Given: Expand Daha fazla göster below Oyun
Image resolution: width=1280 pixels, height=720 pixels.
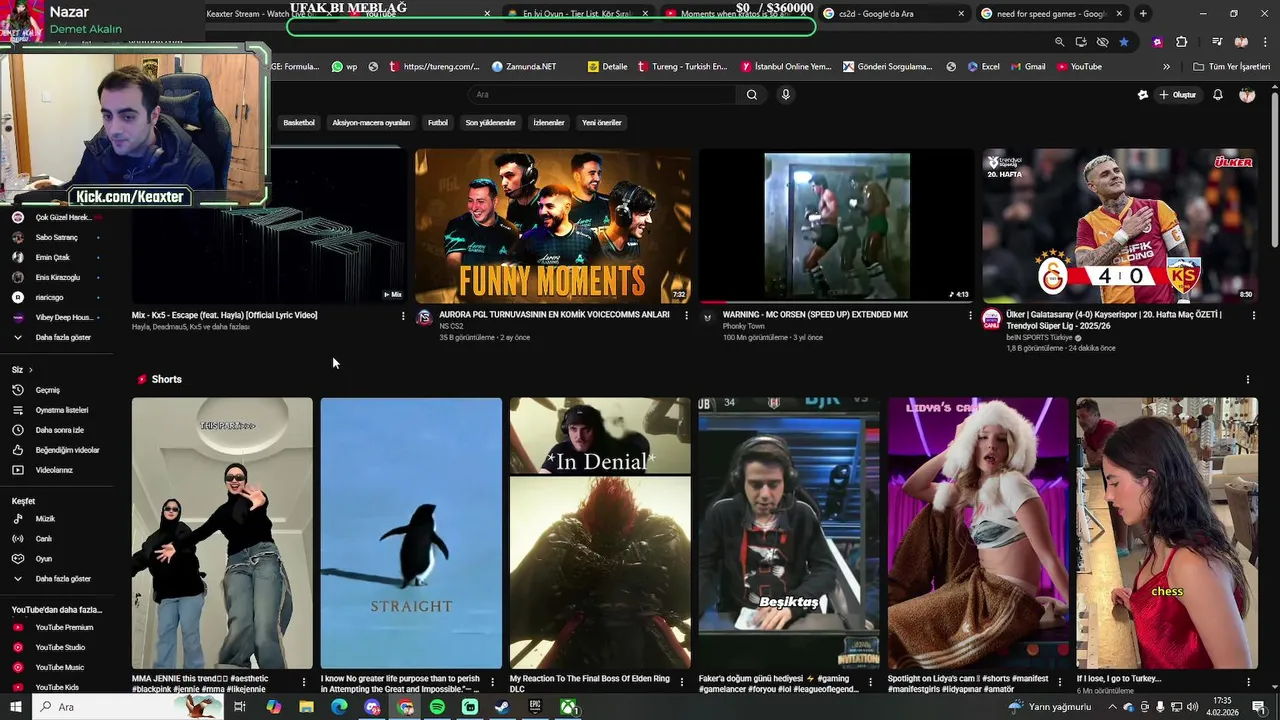Looking at the screenshot, I should tap(52, 579).
